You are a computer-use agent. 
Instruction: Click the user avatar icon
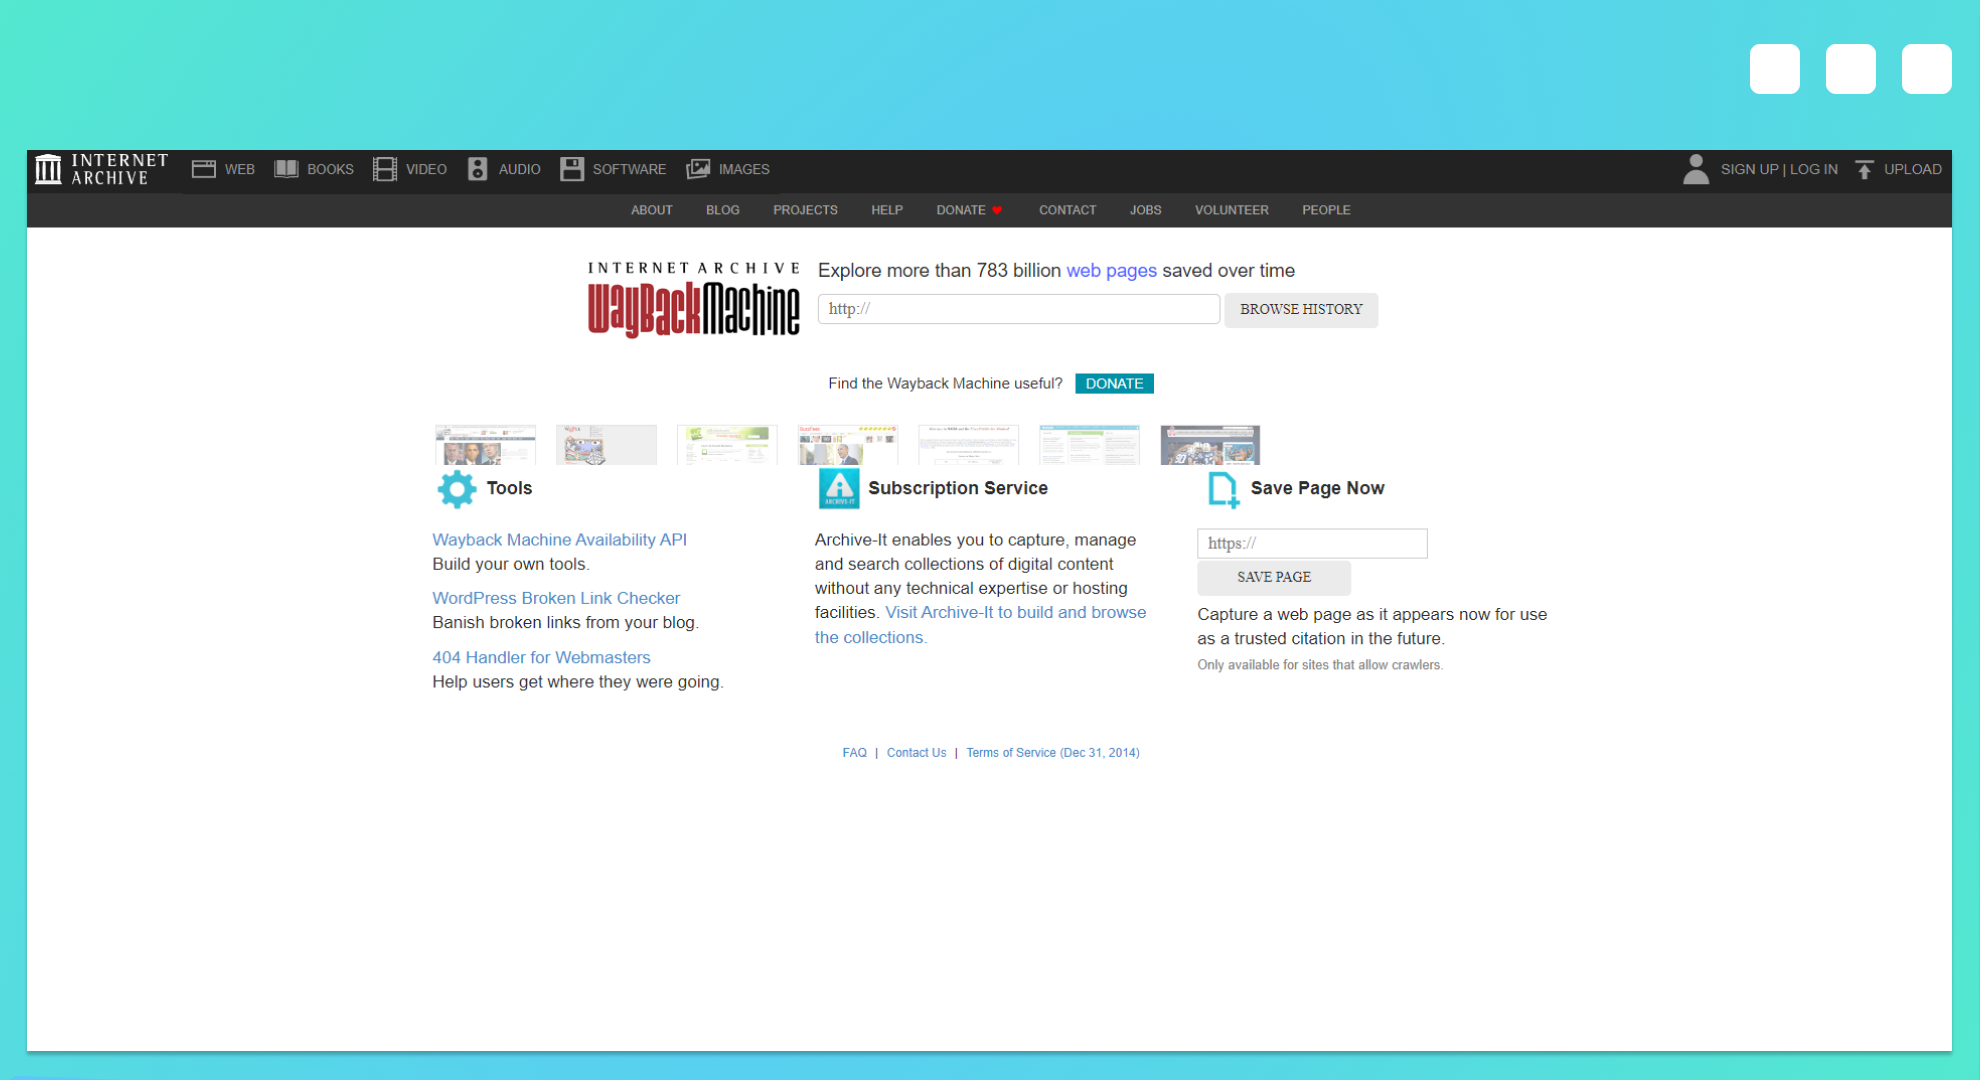click(1695, 169)
